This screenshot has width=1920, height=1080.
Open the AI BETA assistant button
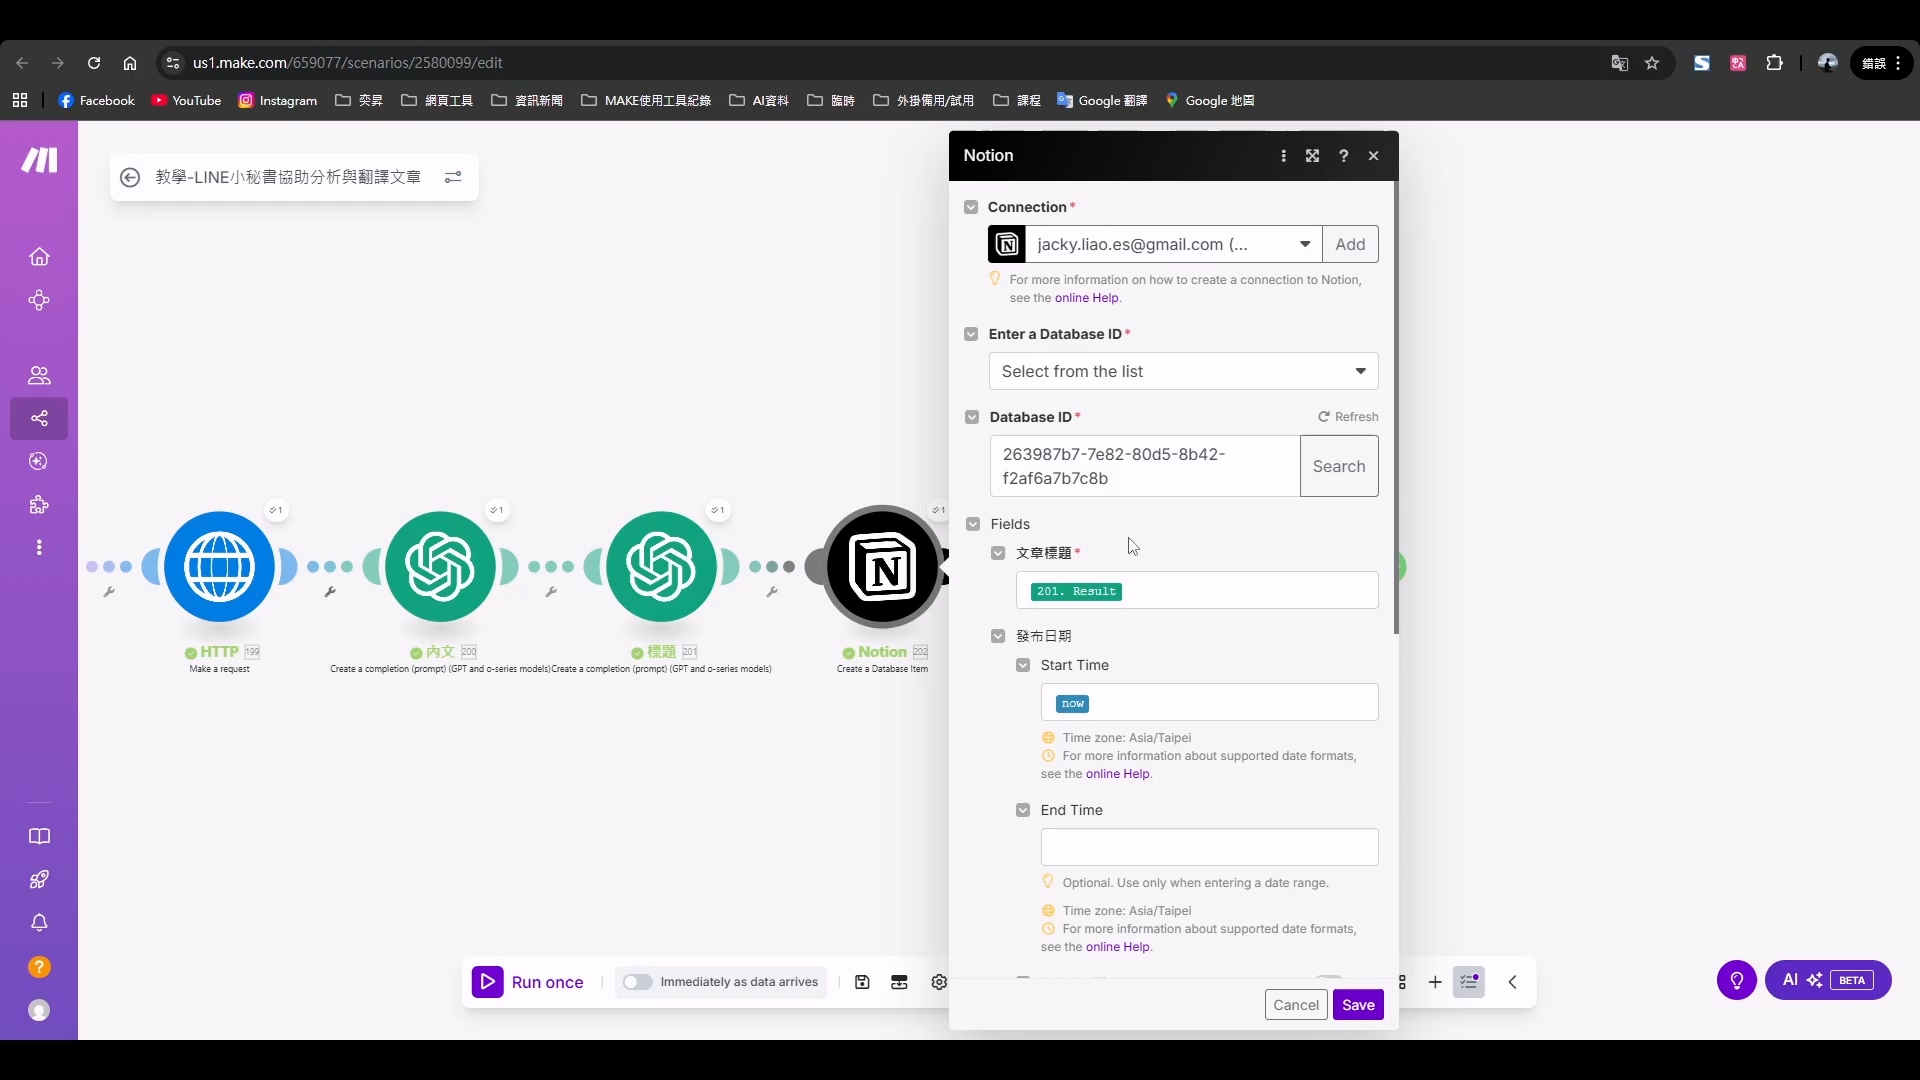[1828, 980]
